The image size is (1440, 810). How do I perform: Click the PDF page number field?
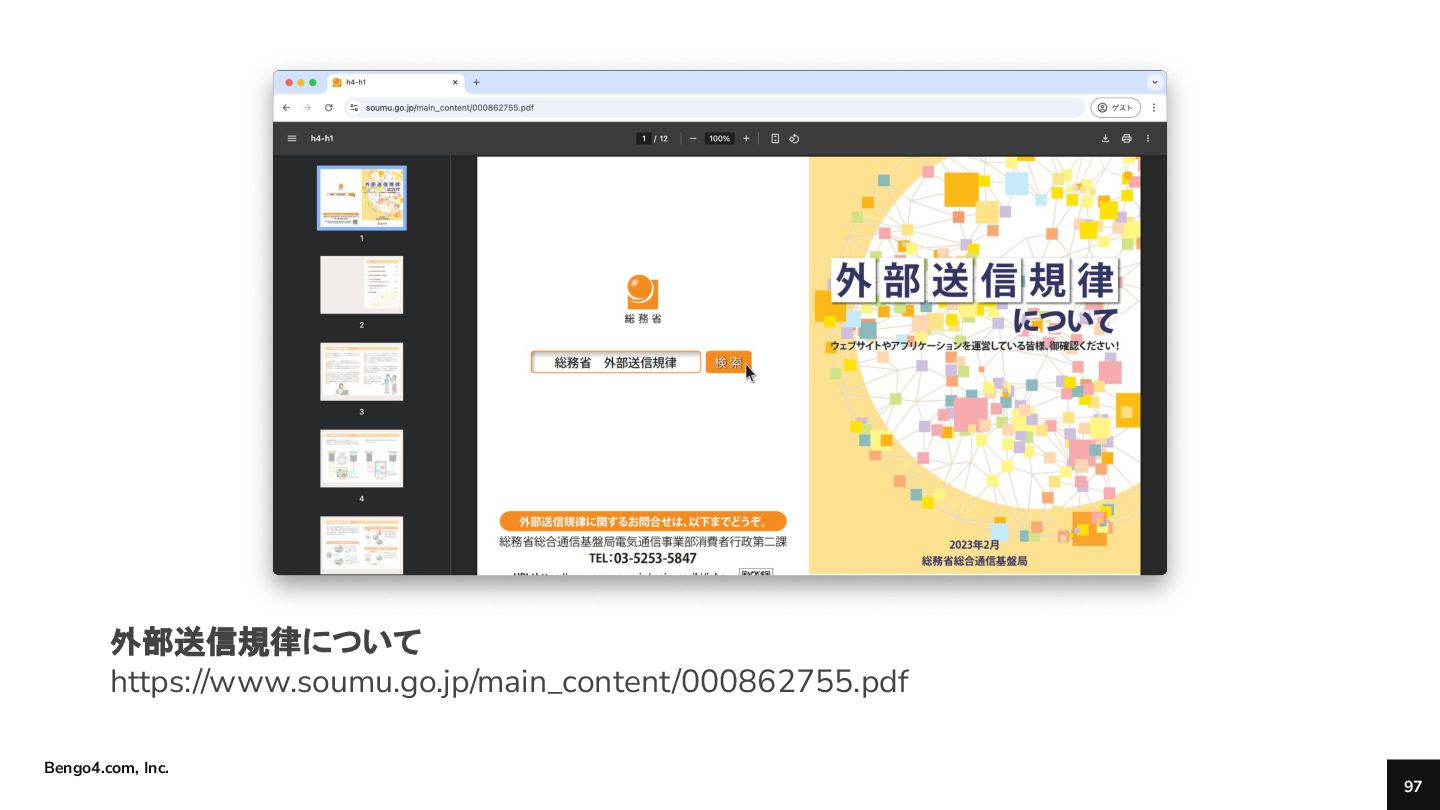tap(644, 138)
